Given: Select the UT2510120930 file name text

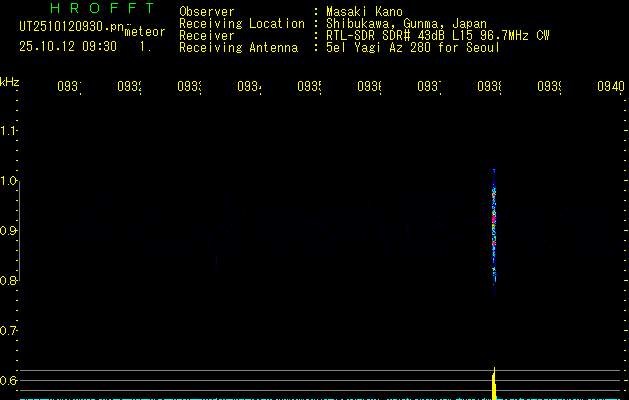Looking at the screenshot, I should tap(71, 27).
